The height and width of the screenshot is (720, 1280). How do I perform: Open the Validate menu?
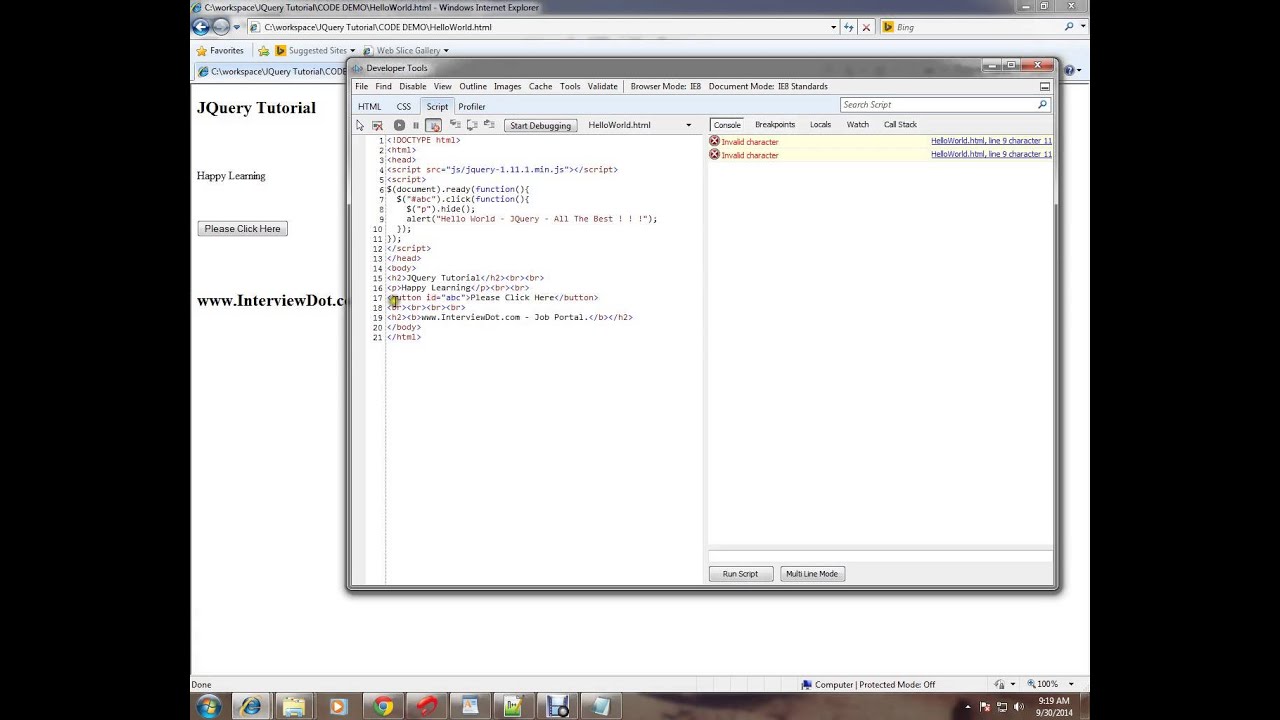click(602, 86)
